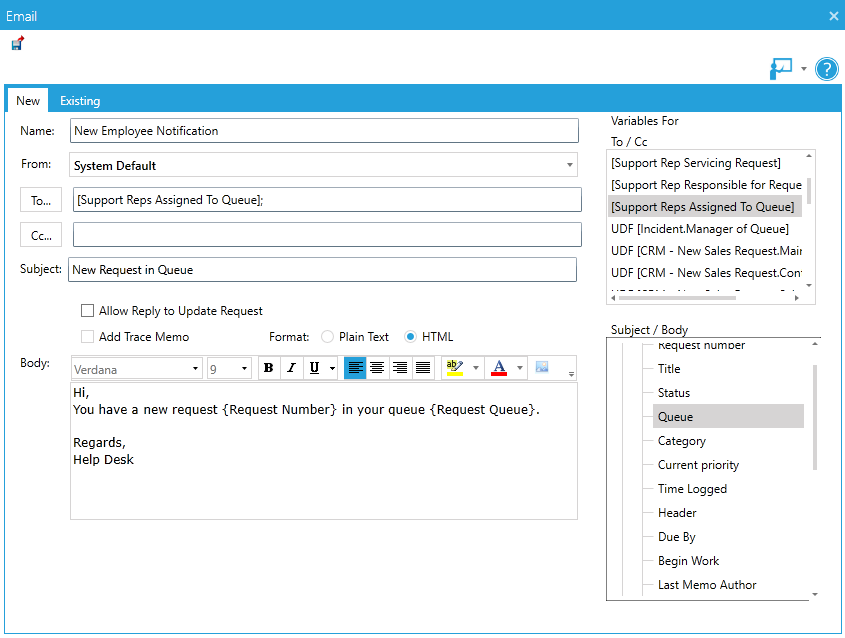Open the presentation/tour icon

781,69
